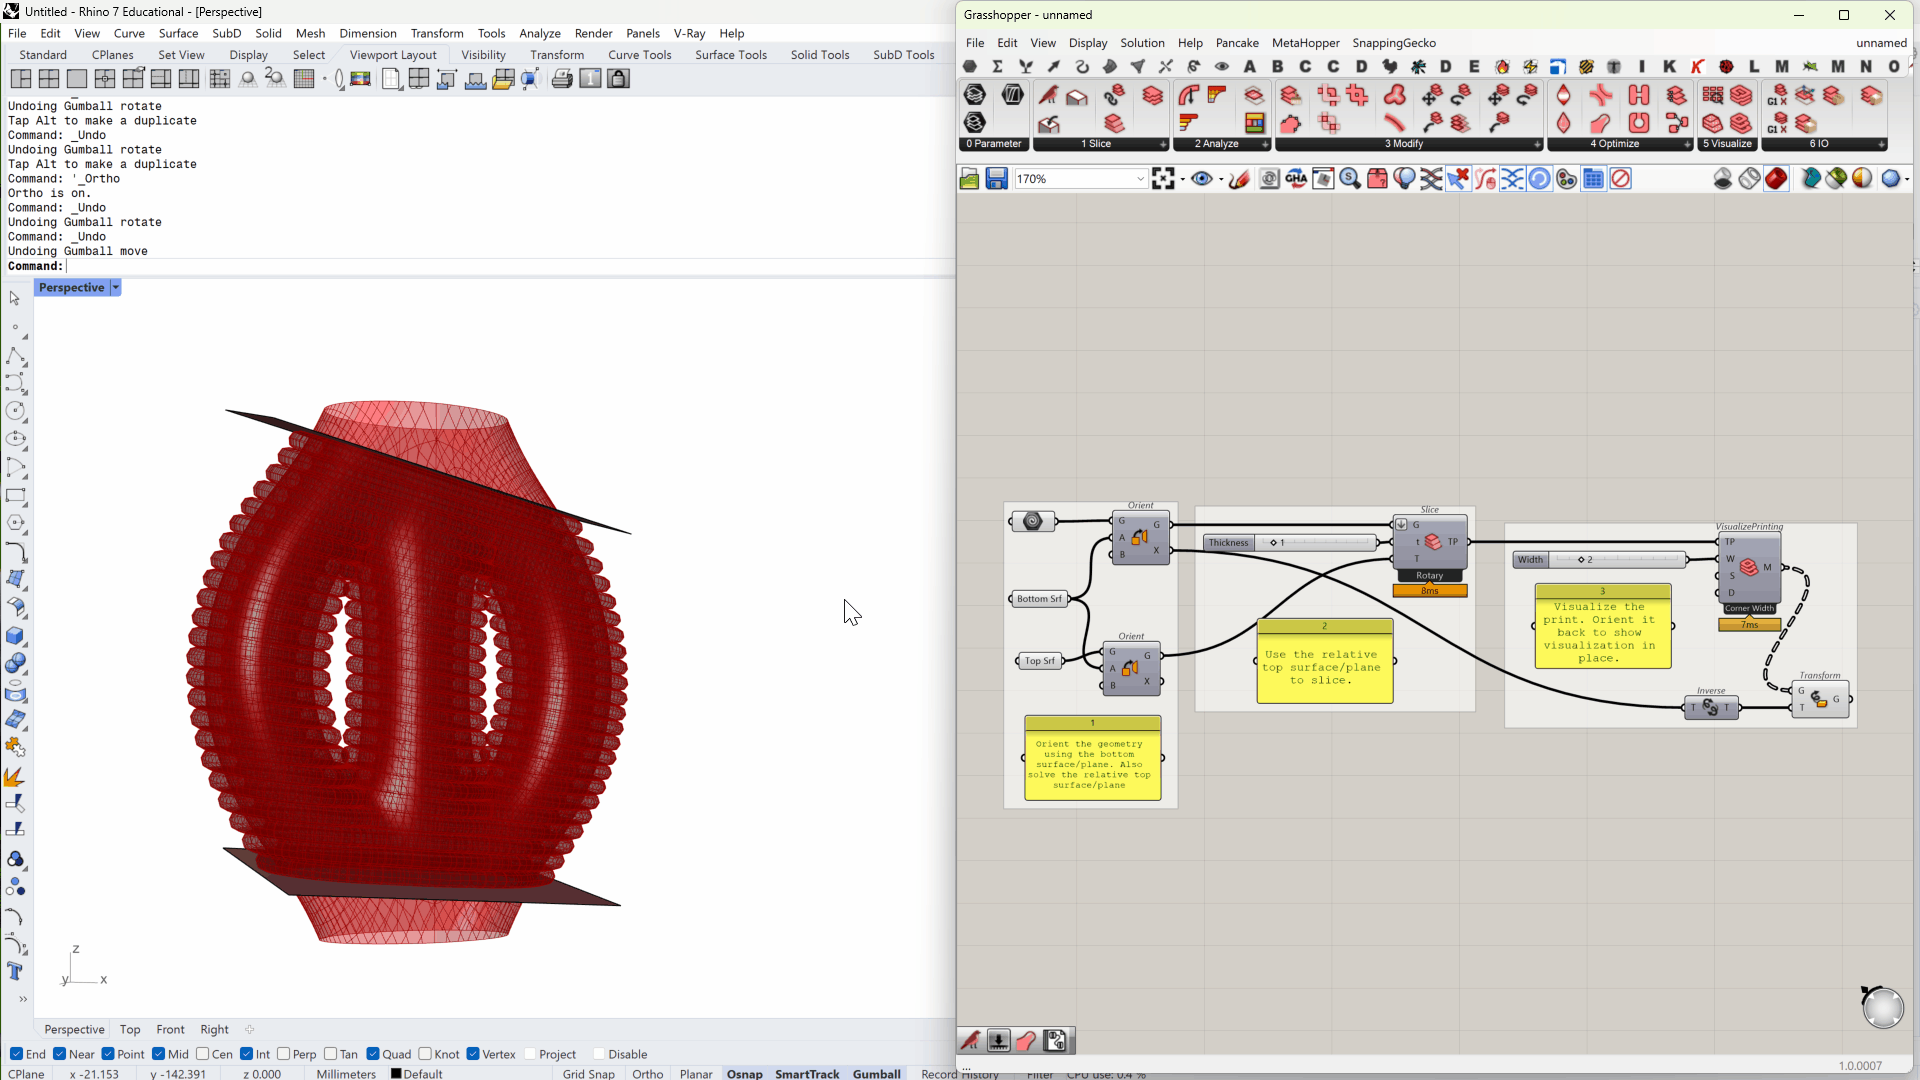
Task: Toggle the Gumball status bar button
Action: tap(876, 1073)
